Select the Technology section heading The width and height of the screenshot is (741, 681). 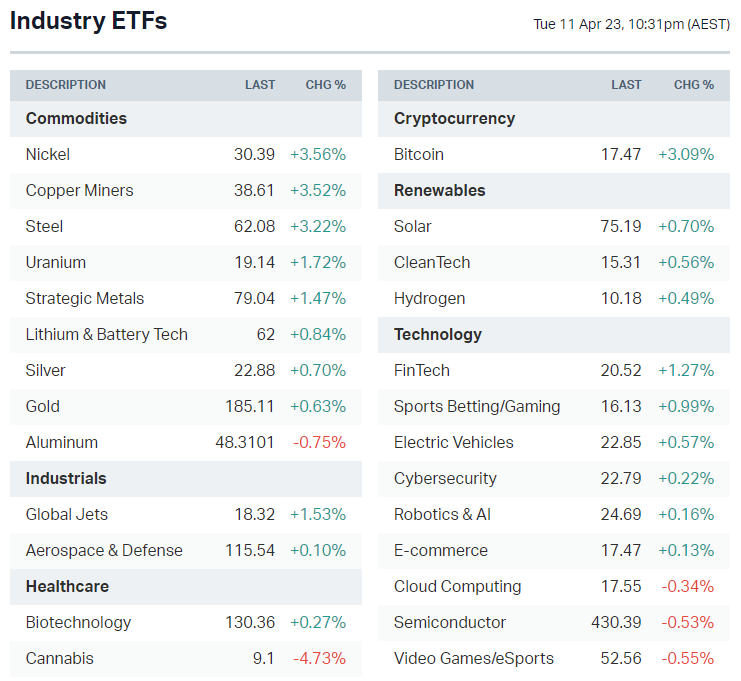coord(437,334)
